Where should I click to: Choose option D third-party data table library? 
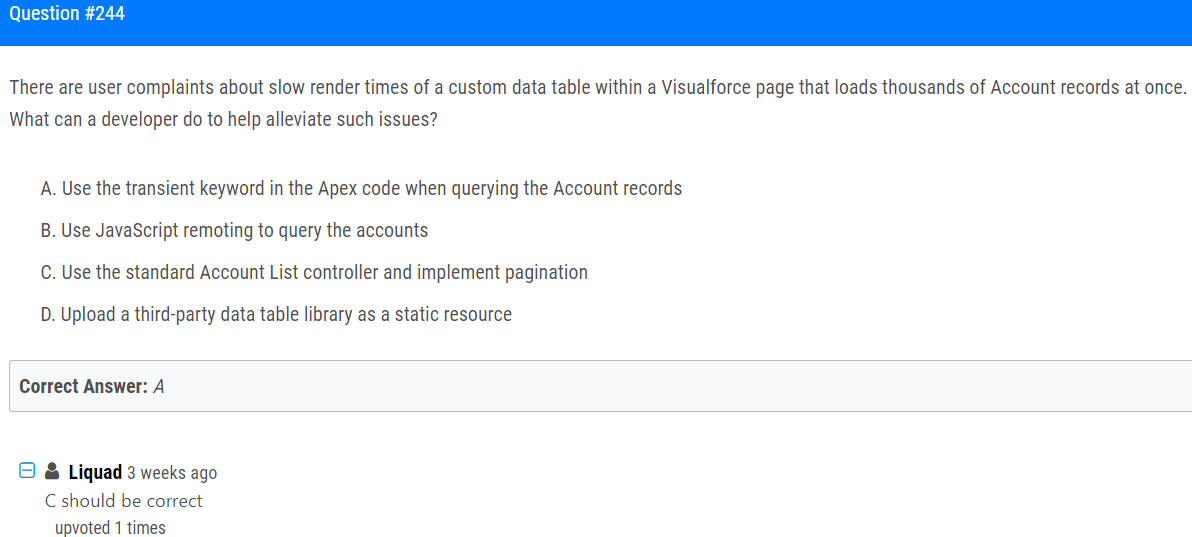coord(276,314)
